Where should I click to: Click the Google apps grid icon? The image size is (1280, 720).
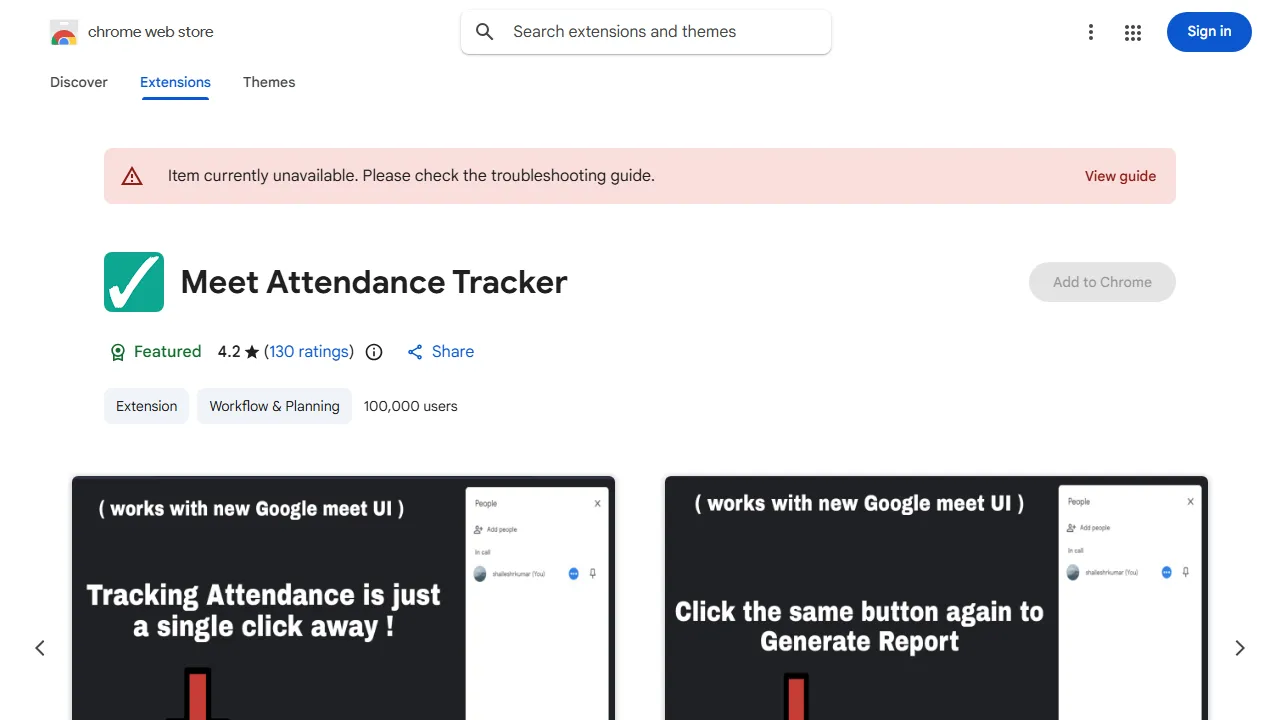click(1133, 32)
